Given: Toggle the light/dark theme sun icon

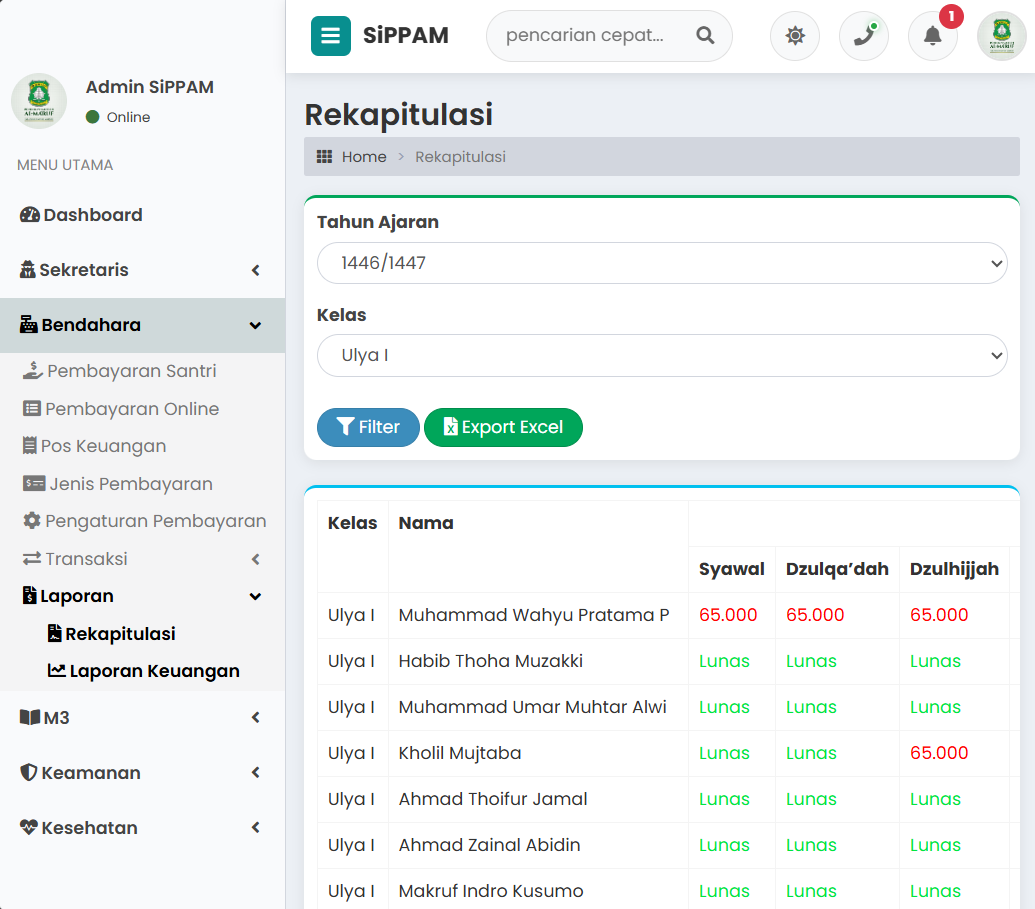Looking at the screenshot, I should point(795,36).
